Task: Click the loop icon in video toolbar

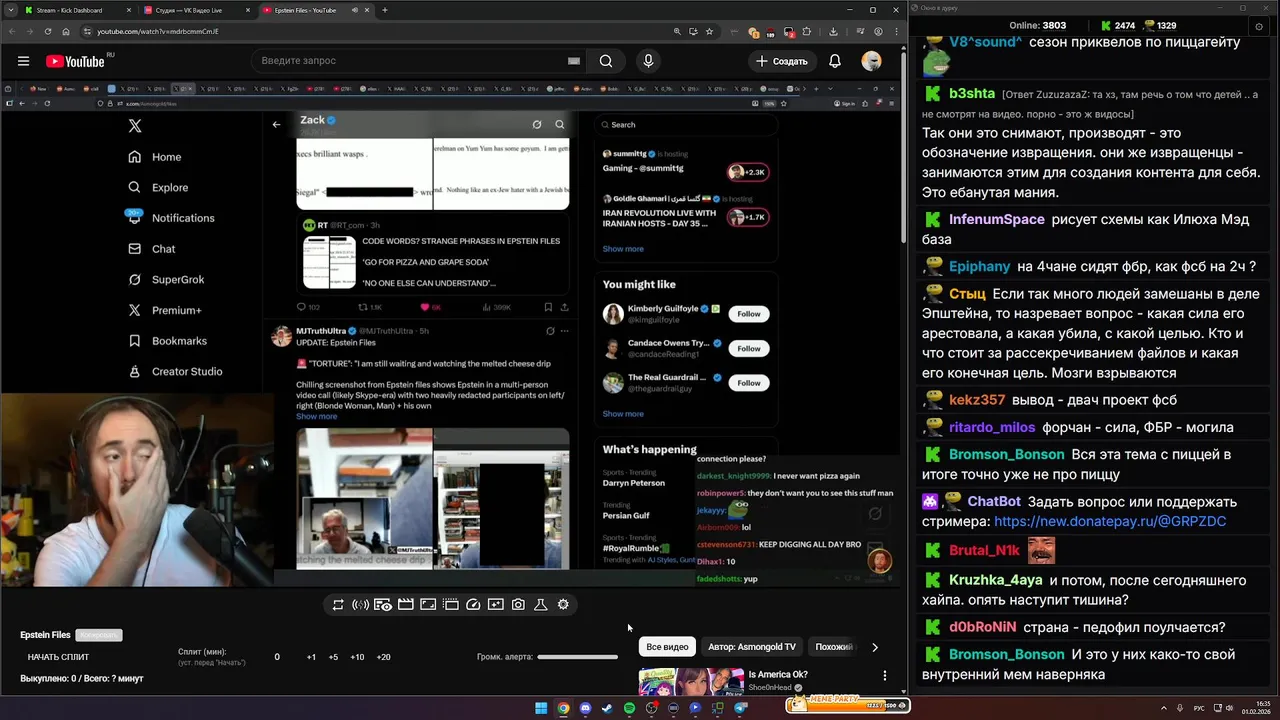Action: 338,605
